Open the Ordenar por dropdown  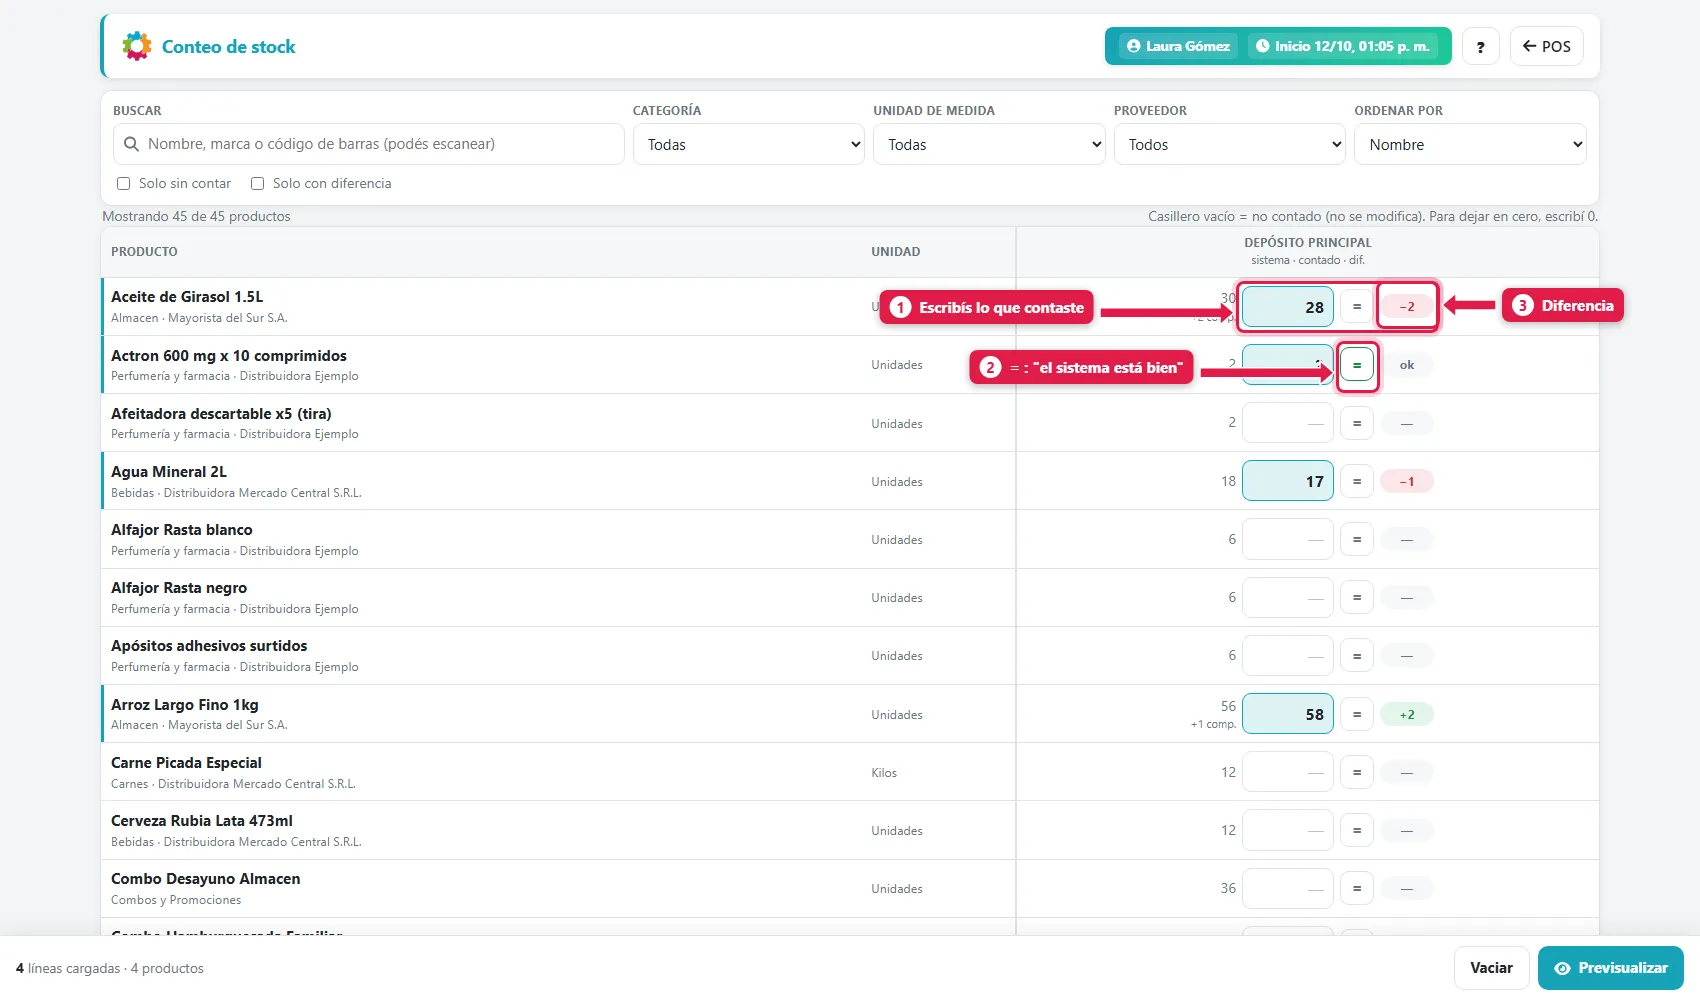(1470, 144)
